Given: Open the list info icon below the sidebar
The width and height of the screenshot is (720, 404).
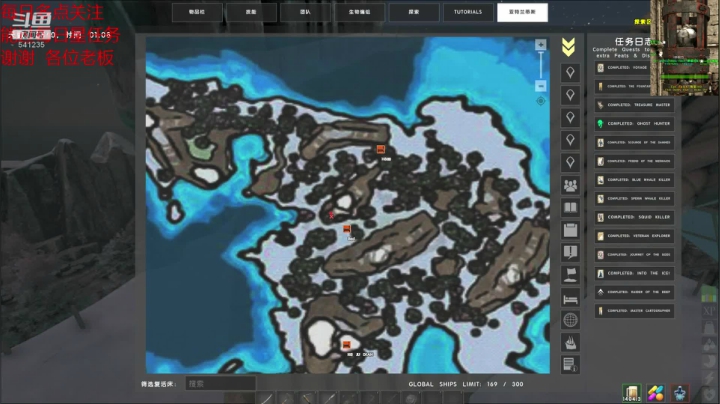Looking at the screenshot, I should (570, 365).
